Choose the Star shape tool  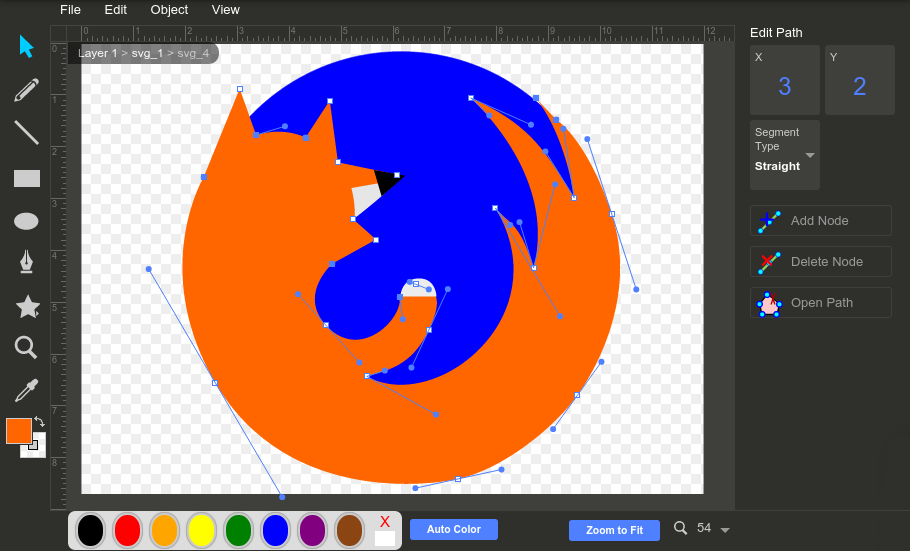click(27, 306)
